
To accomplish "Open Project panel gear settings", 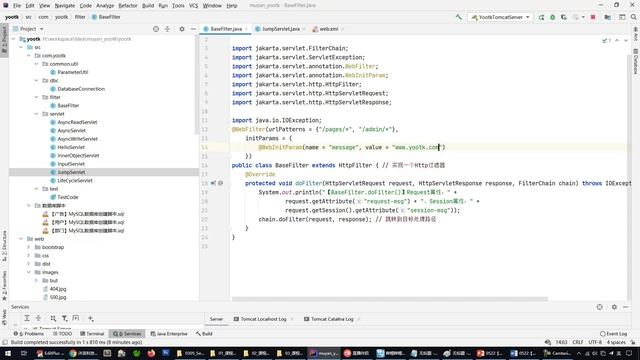I will [182, 29].
